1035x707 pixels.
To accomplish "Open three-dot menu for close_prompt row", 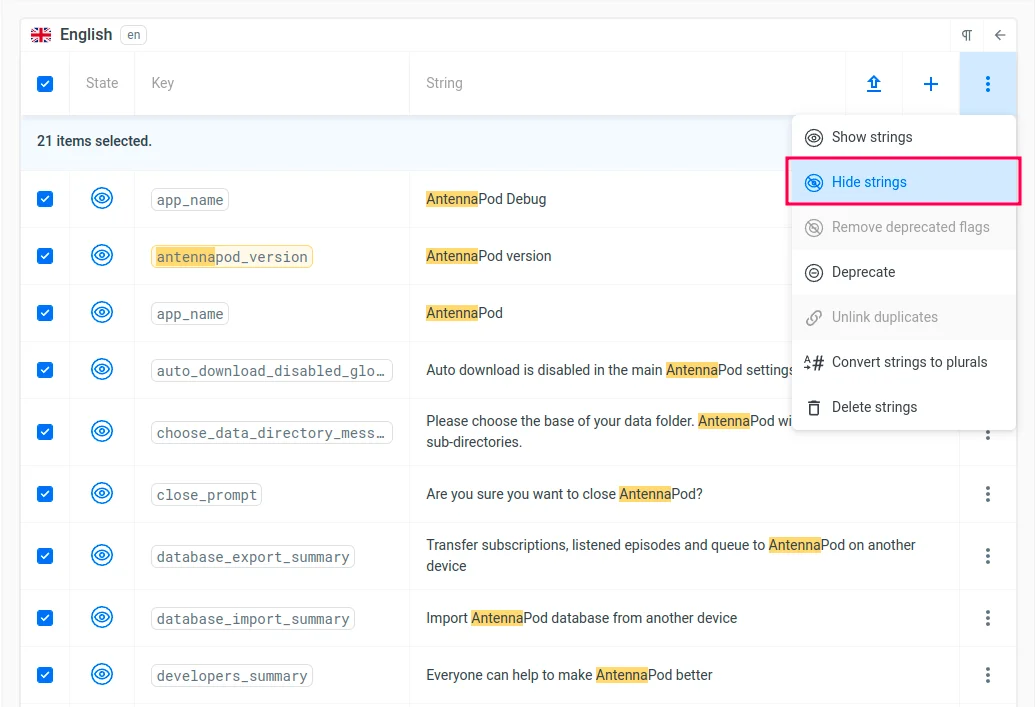I will pyautogui.click(x=988, y=494).
